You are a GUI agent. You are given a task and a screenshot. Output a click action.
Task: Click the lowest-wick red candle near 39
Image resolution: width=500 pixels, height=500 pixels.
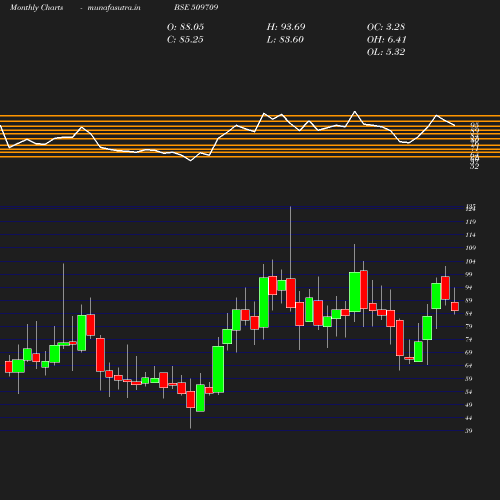pos(191,399)
